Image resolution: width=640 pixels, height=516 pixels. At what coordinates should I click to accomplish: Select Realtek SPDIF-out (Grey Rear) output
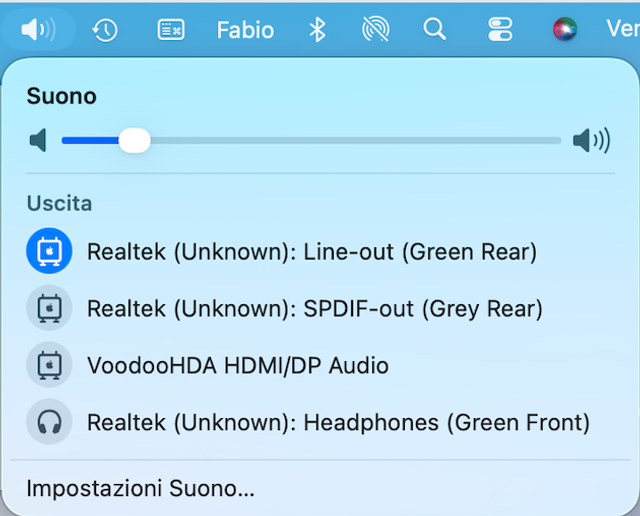click(x=320, y=308)
